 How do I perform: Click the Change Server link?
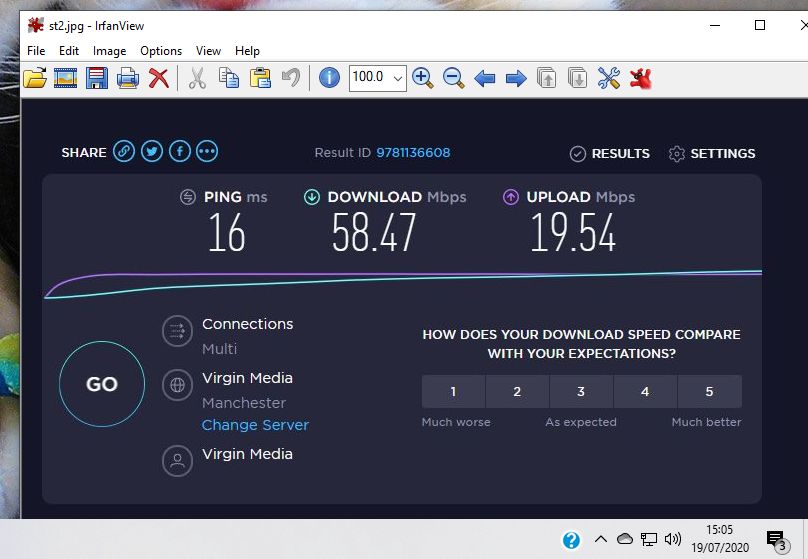[x=255, y=425]
